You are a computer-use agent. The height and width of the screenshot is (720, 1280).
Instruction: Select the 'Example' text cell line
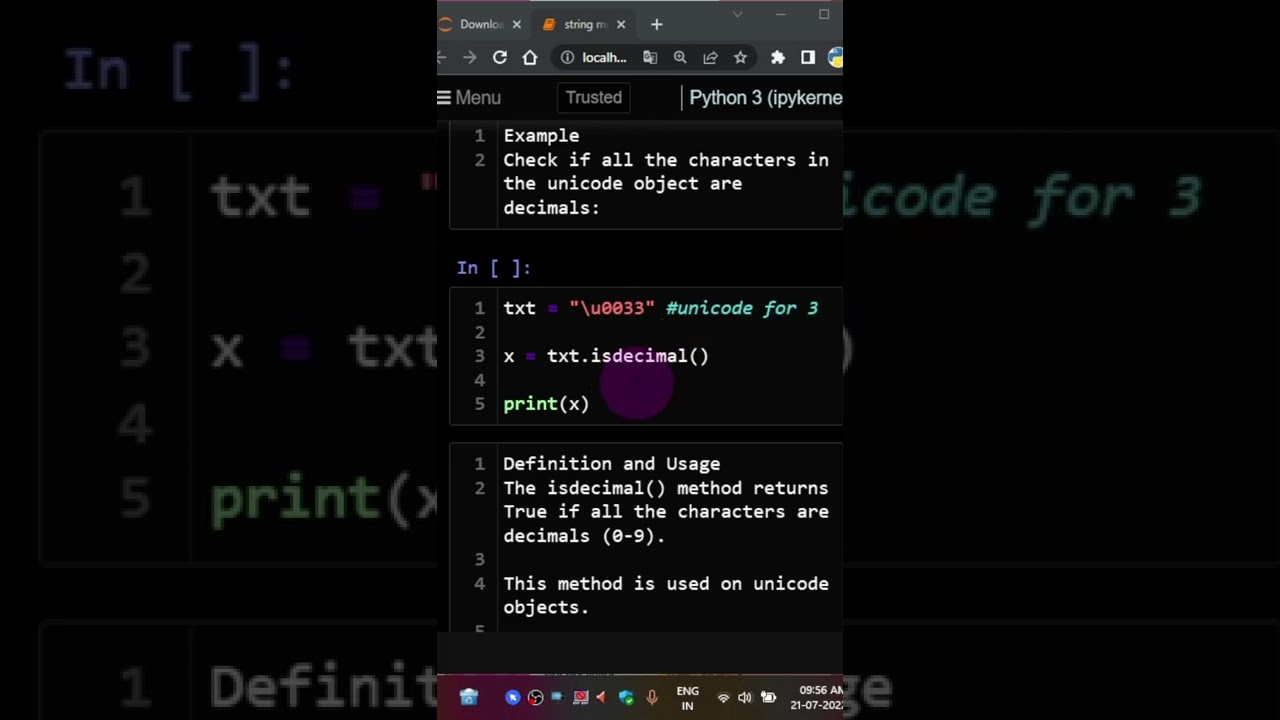click(x=541, y=135)
